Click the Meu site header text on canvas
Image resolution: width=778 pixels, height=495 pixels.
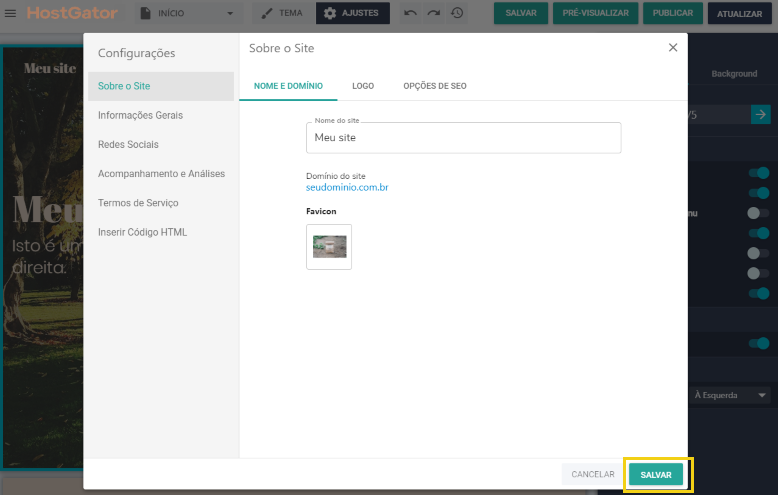pos(50,68)
